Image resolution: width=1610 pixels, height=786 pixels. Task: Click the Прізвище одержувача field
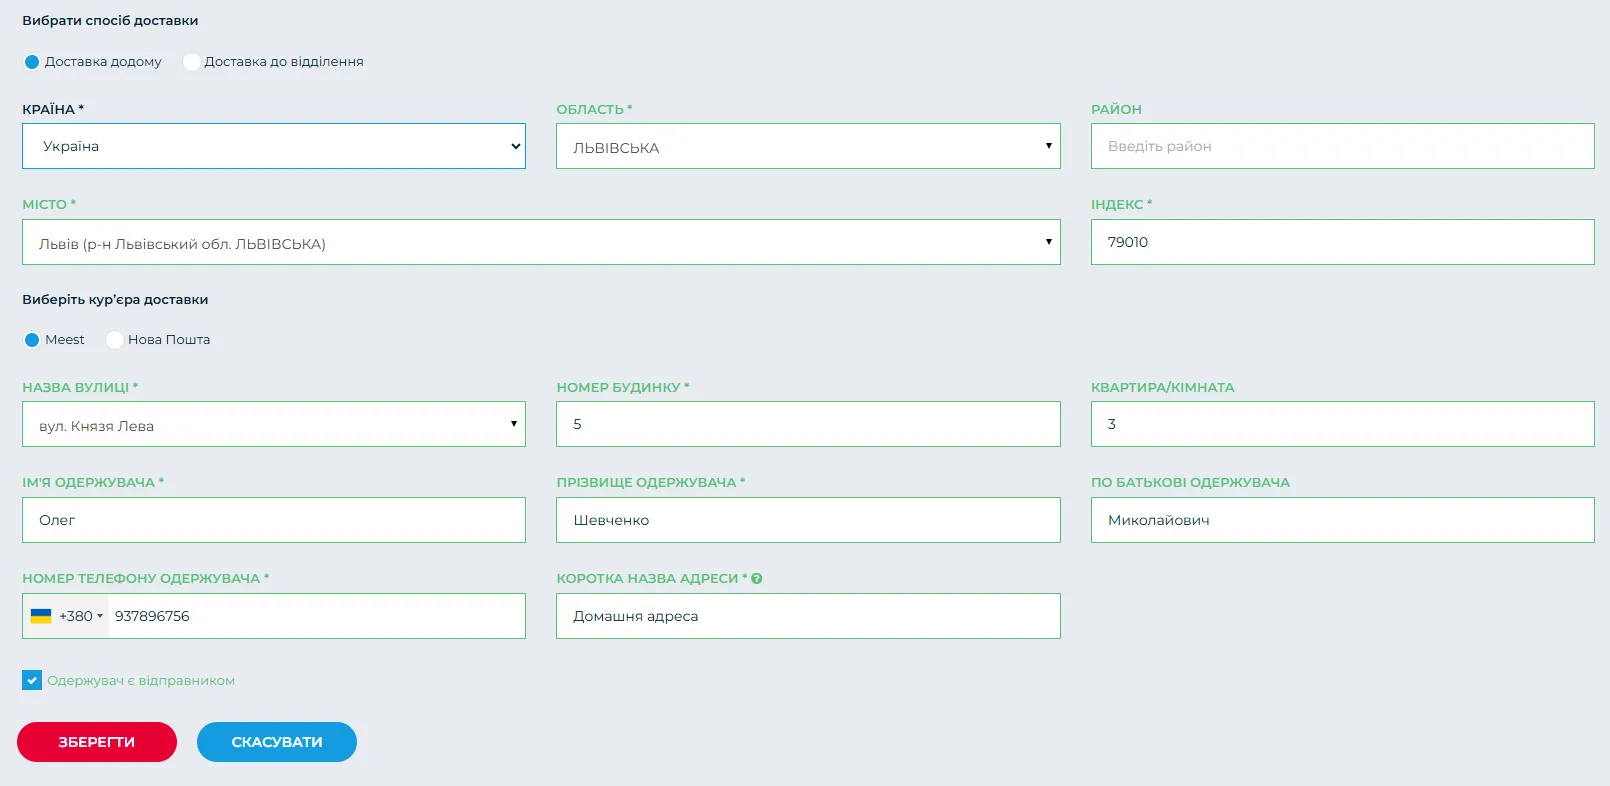(x=807, y=520)
